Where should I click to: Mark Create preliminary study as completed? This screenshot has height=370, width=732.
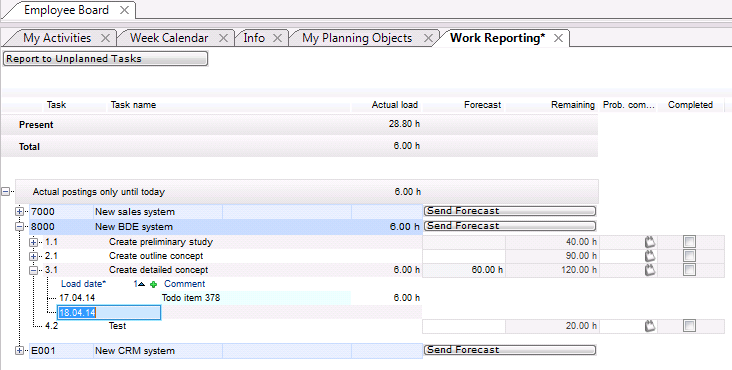689,242
